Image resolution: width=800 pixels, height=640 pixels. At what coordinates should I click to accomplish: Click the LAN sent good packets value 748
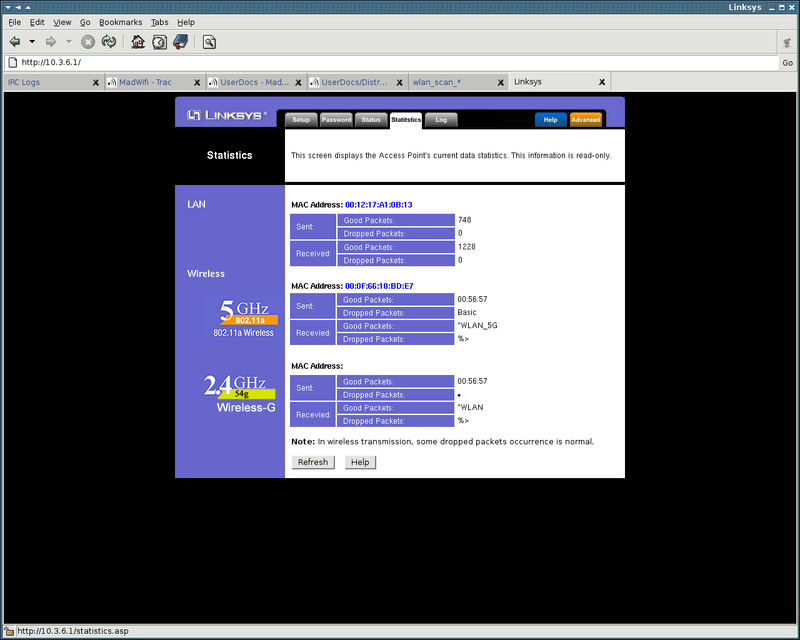465,220
